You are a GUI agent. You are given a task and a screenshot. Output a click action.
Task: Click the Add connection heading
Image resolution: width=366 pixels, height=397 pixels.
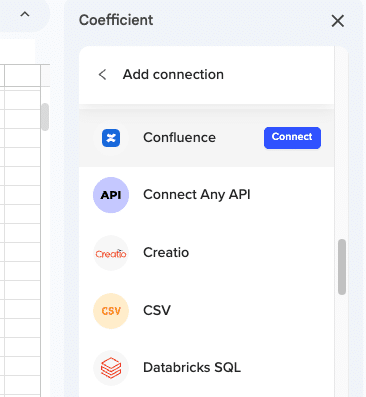click(x=173, y=74)
